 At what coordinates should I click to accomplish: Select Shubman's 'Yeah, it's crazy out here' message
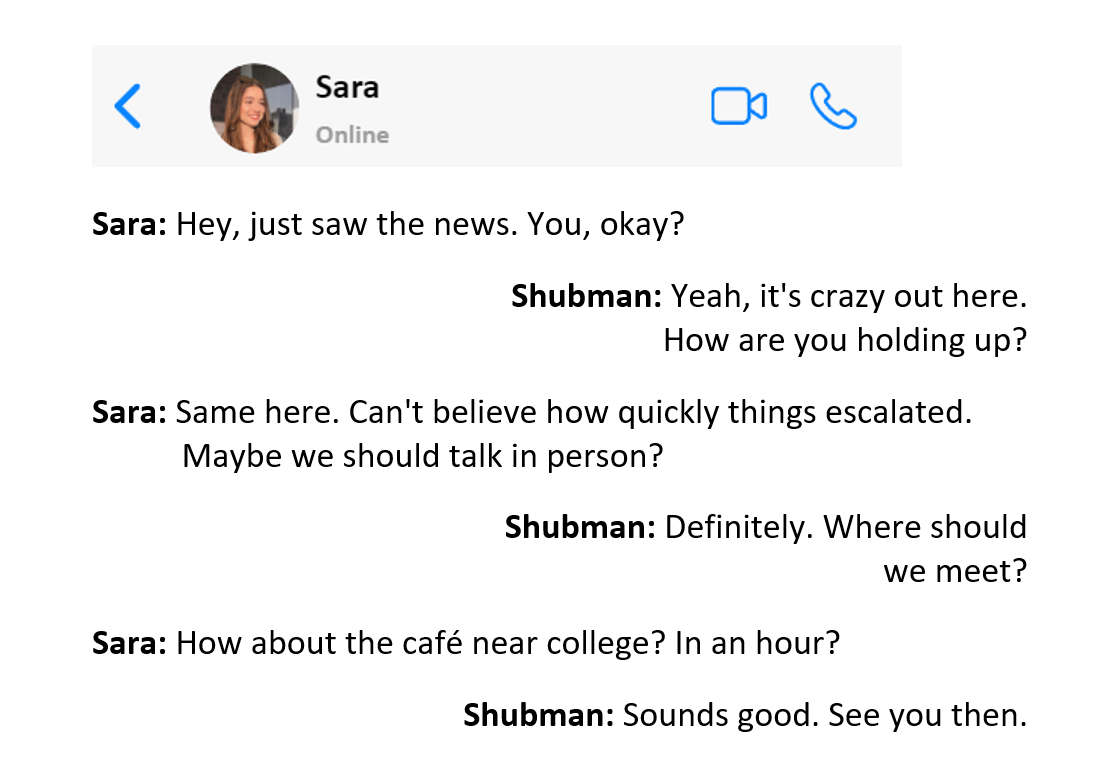(769, 297)
